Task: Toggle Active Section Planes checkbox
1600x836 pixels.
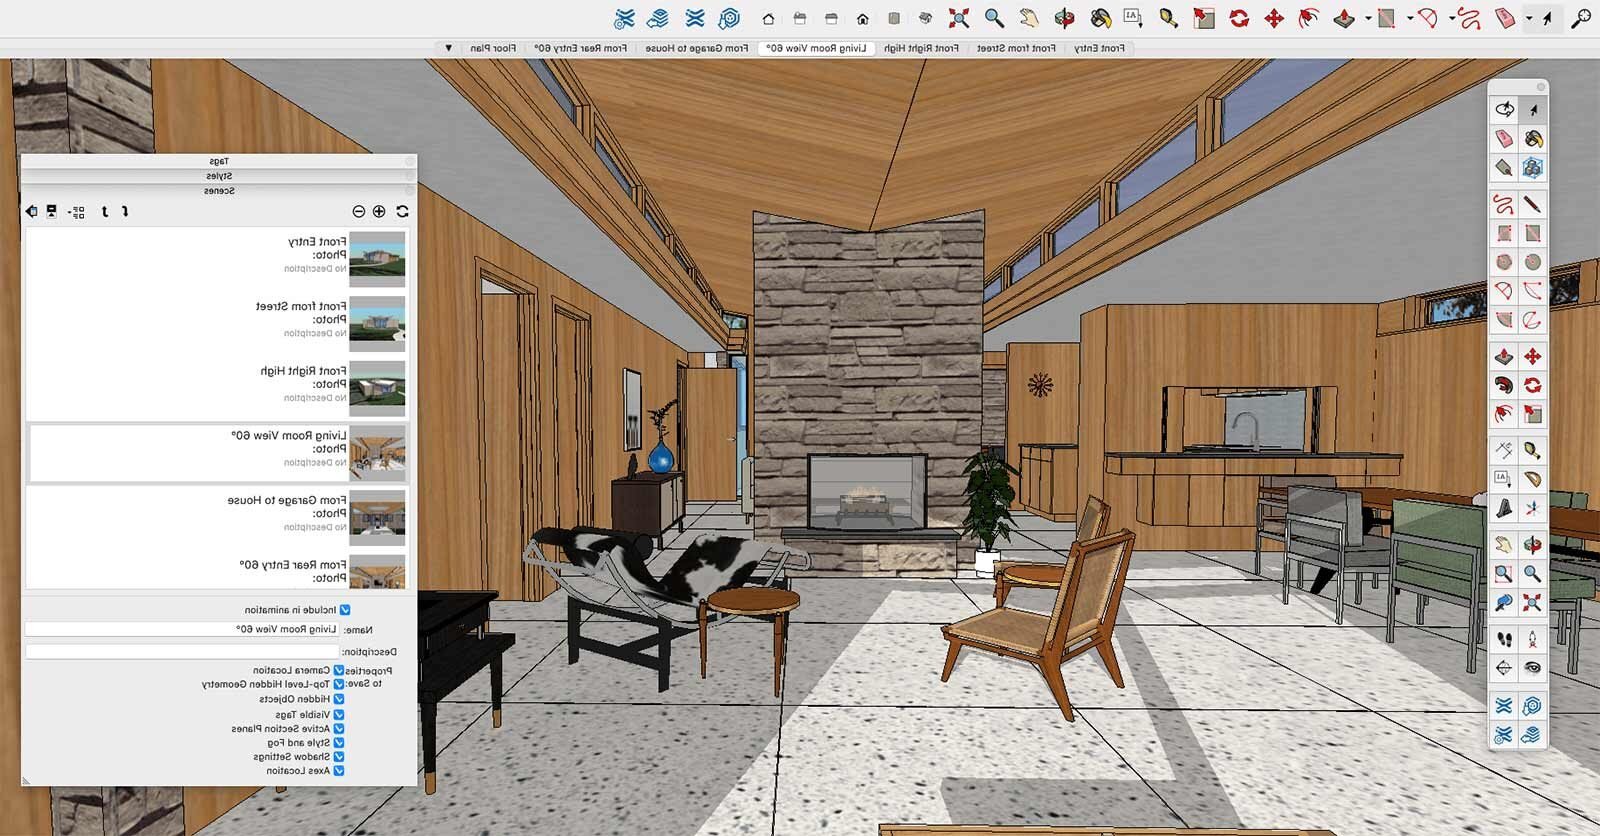Action: click(x=339, y=729)
